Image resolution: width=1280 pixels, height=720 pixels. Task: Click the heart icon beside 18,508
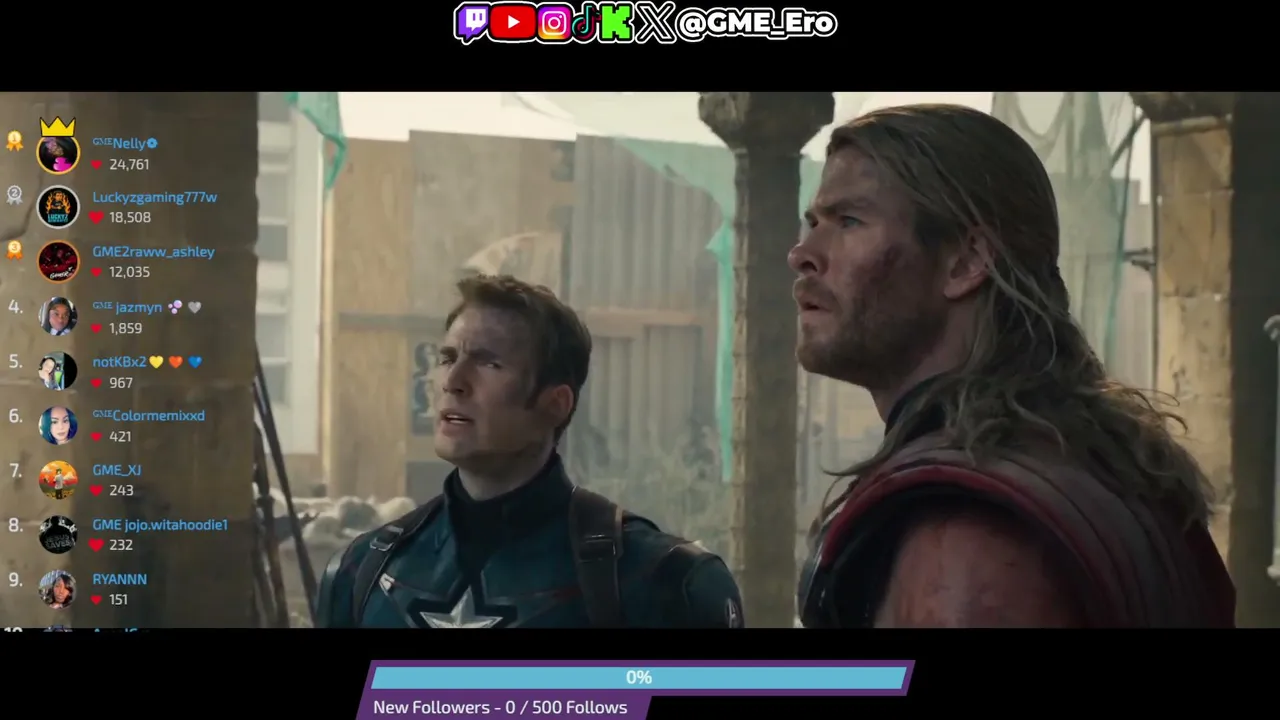click(97, 218)
